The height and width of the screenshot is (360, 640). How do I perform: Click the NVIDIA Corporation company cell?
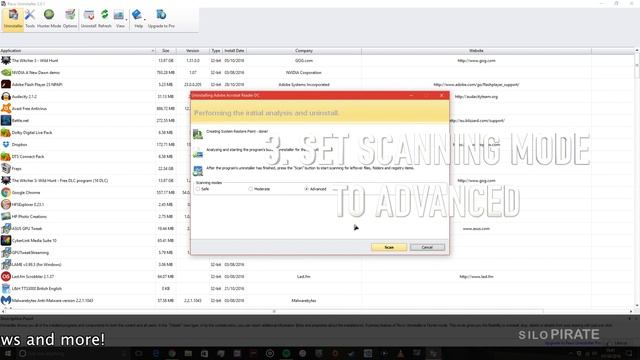304,72
